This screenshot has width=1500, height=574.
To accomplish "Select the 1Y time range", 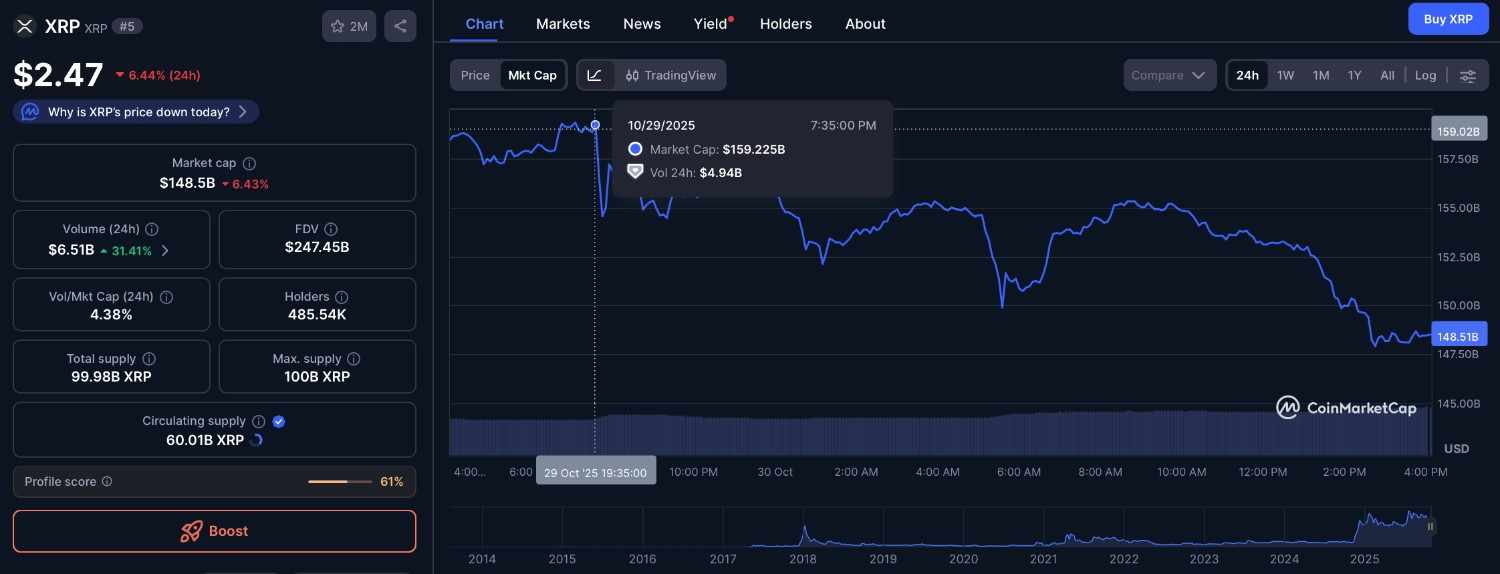I will pos(1354,75).
